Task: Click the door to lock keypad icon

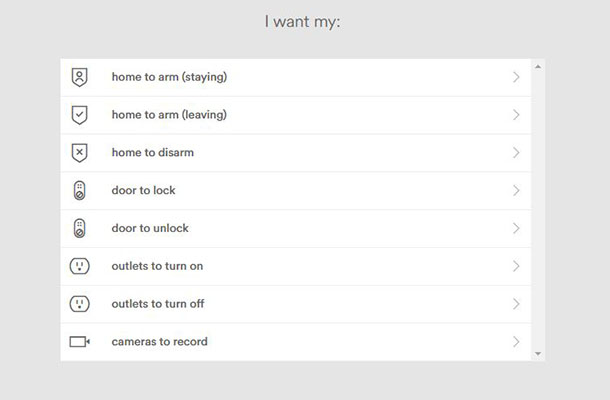Action: tap(79, 190)
